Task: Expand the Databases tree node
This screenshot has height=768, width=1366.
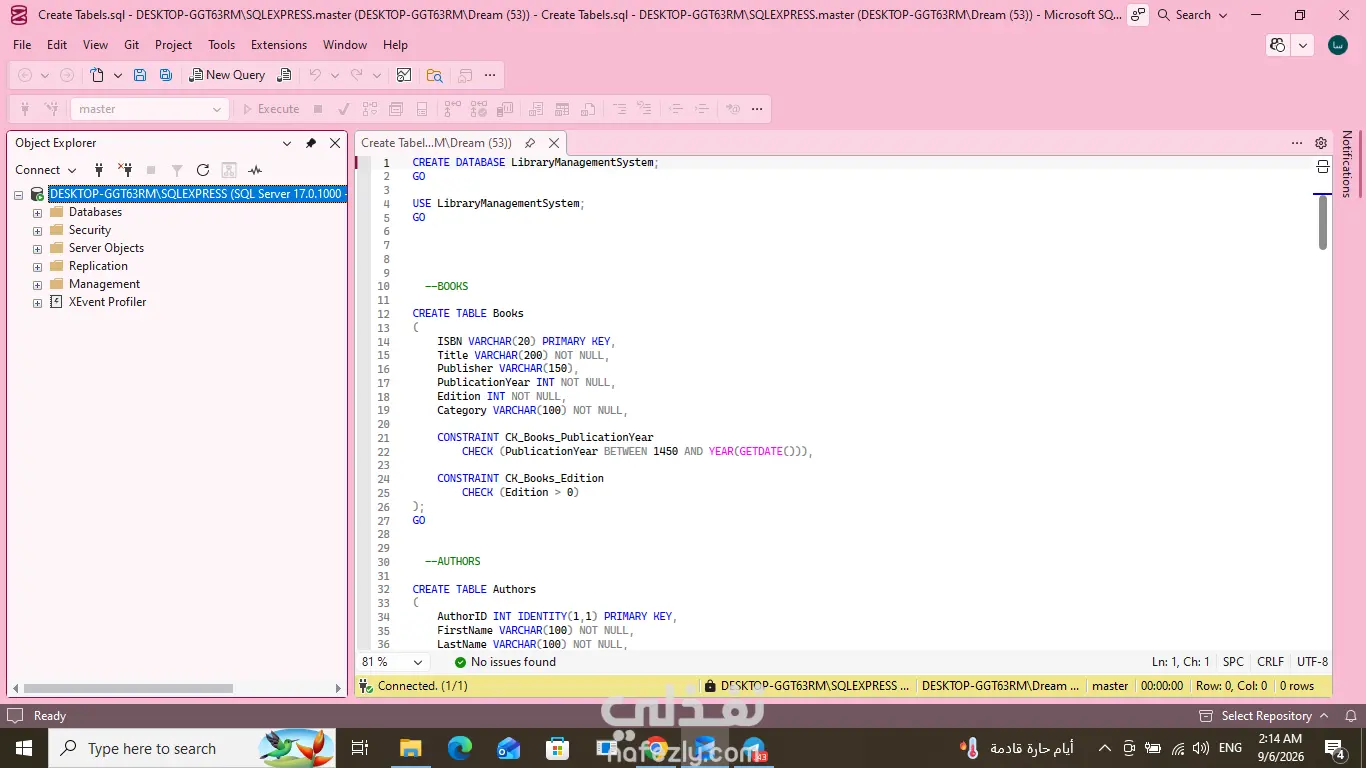Action: pyautogui.click(x=38, y=212)
